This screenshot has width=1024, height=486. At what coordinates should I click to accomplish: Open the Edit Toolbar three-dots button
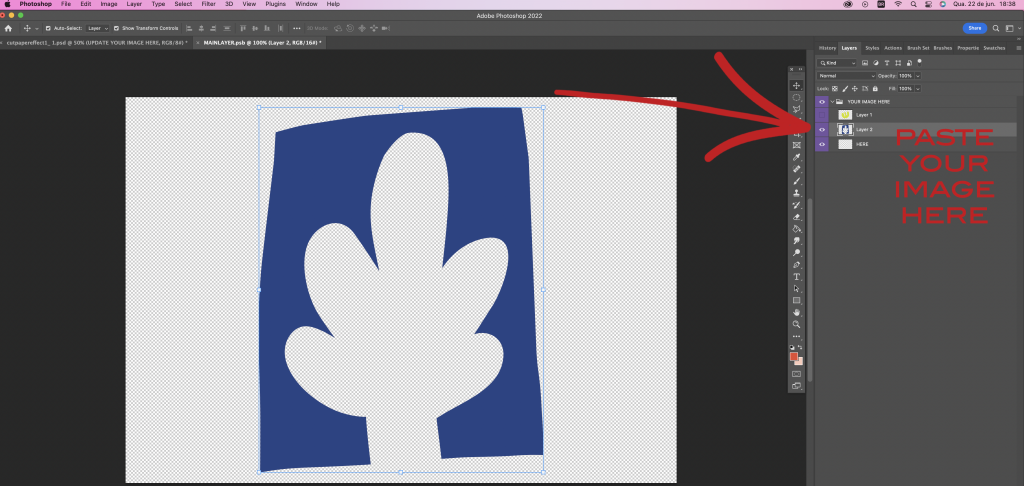[796, 336]
